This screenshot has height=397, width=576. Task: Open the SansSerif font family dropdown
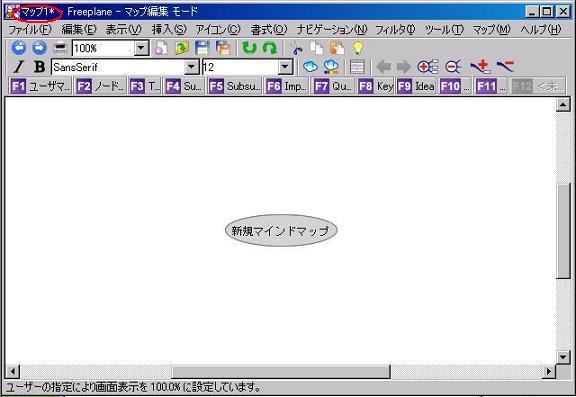pyautogui.click(x=191, y=67)
